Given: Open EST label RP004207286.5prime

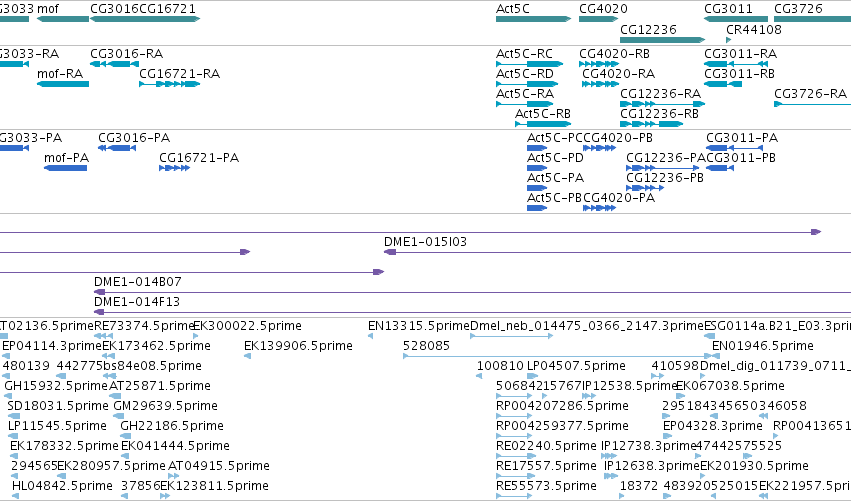Looking at the screenshot, I should pyautogui.click(x=562, y=406).
